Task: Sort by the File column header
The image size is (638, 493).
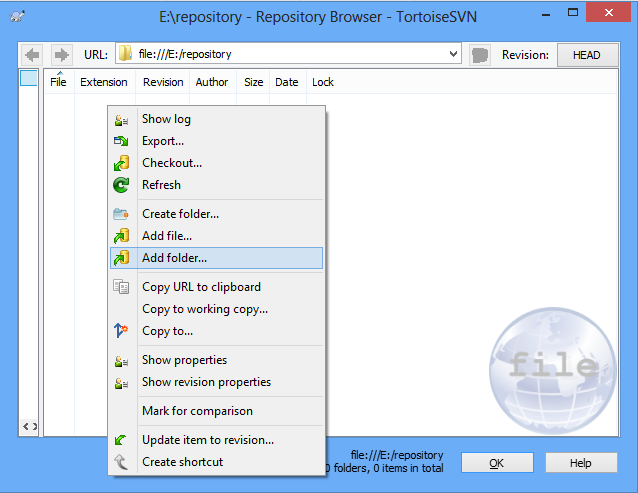Action: (x=59, y=82)
